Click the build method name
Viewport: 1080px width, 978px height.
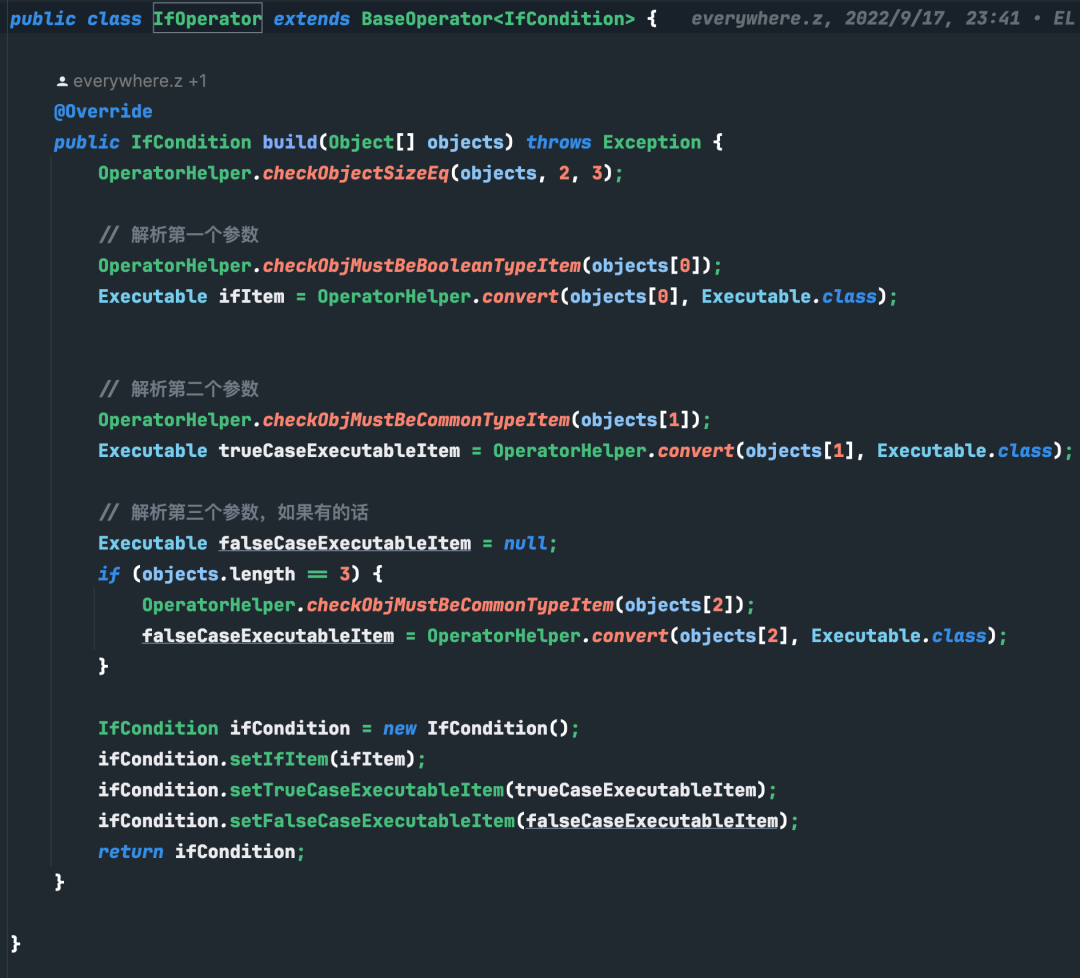point(289,143)
